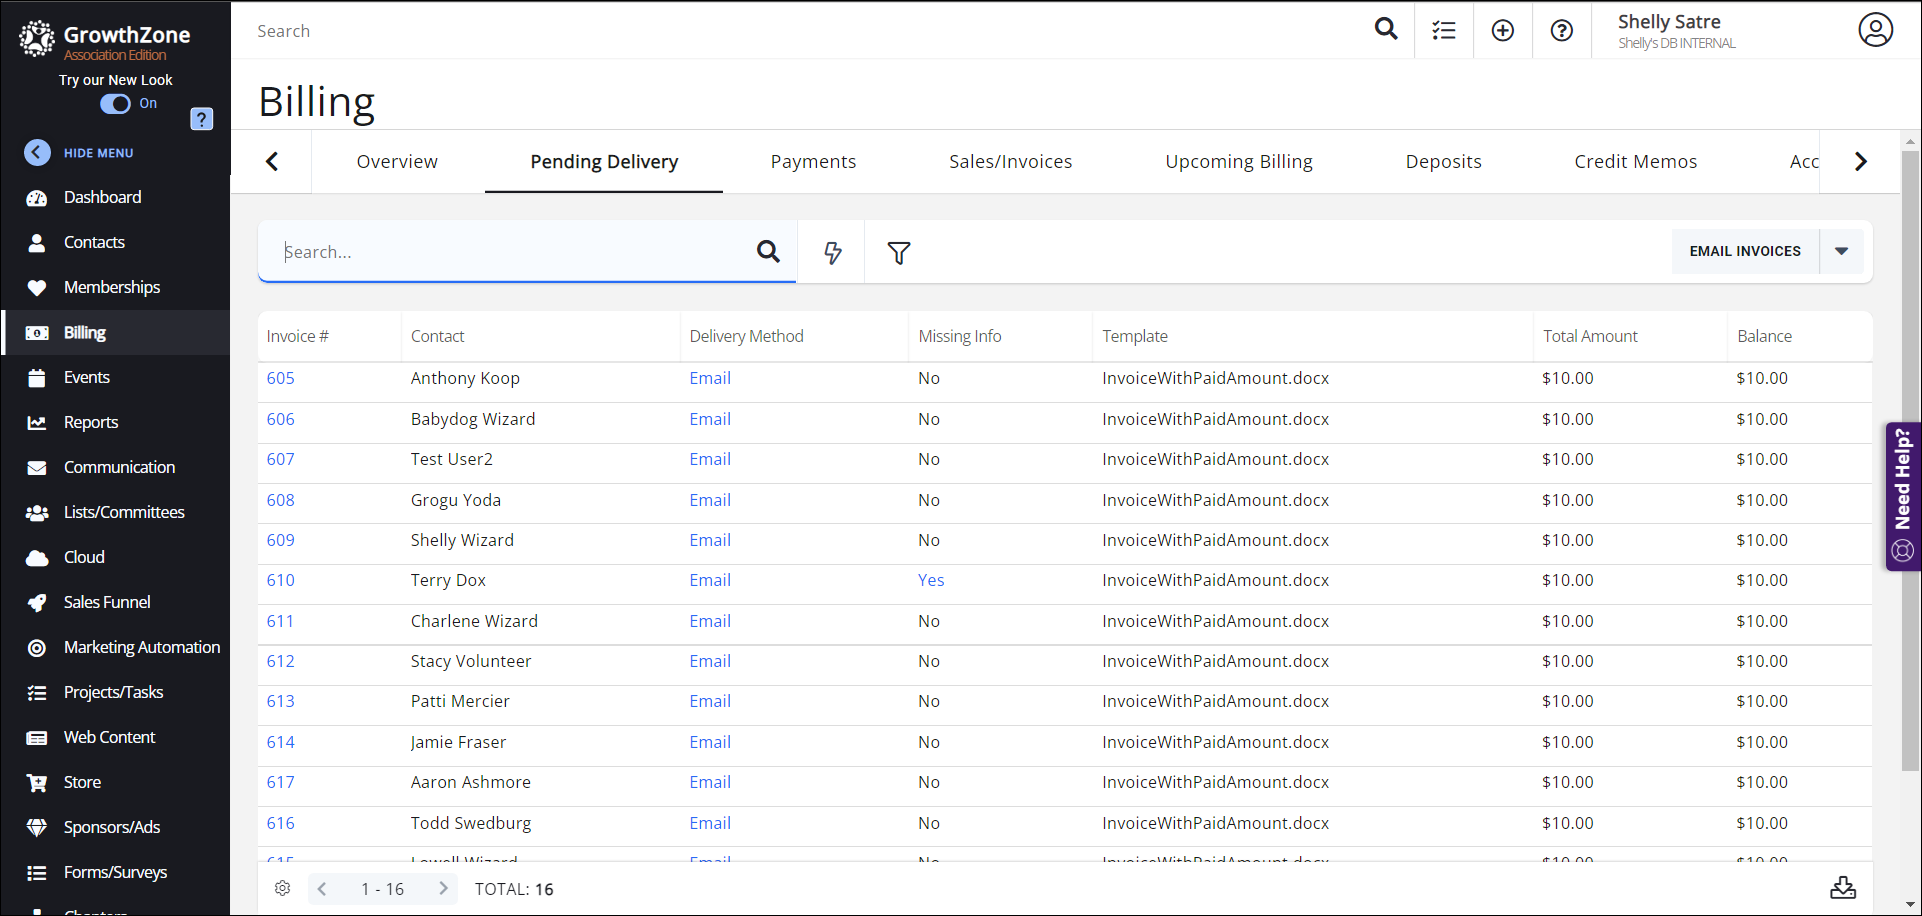Collapse sidebar using Hide Menu arrow
The image size is (1922, 916).
[x=37, y=153]
